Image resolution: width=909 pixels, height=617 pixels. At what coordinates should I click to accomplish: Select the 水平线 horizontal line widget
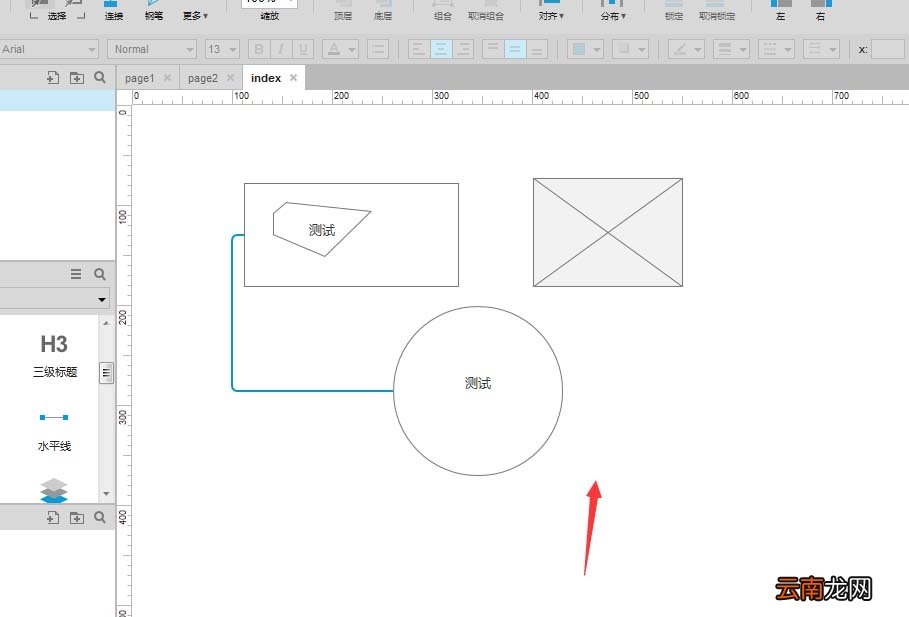pyautogui.click(x=54, y=430)
